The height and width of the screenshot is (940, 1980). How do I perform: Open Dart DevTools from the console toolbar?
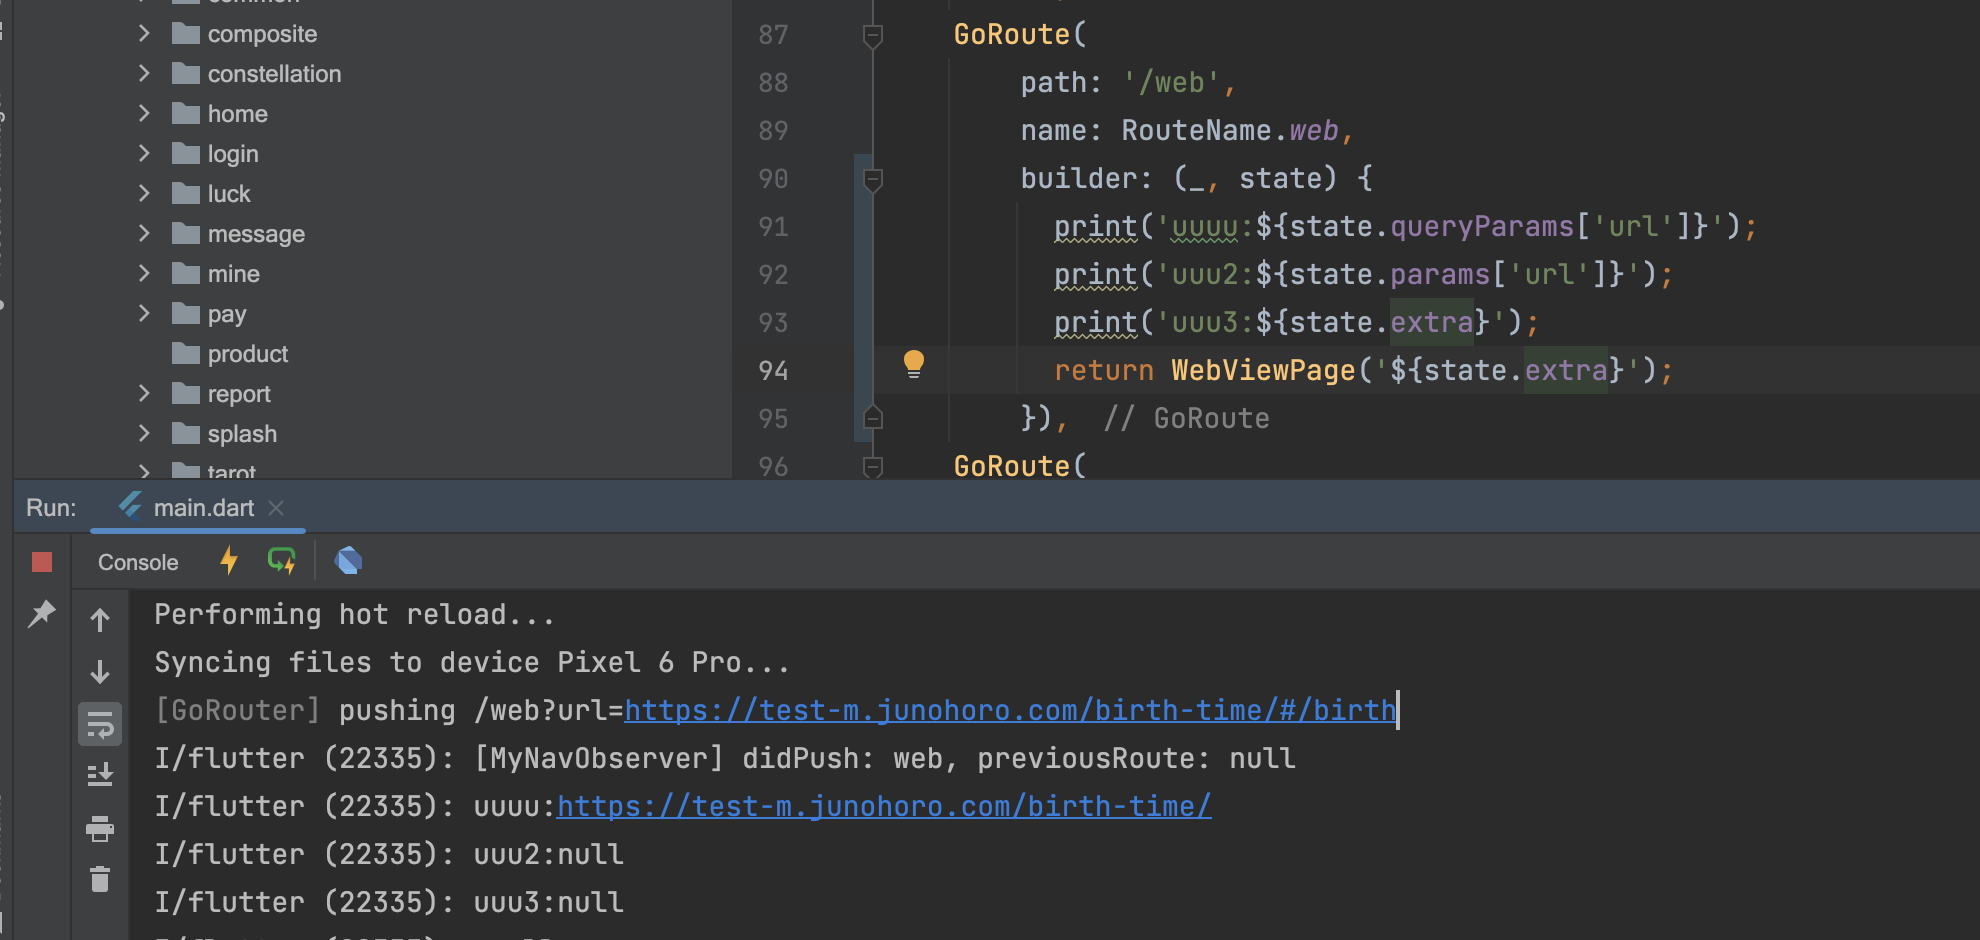pyautogui.click(x=348, y=561)
